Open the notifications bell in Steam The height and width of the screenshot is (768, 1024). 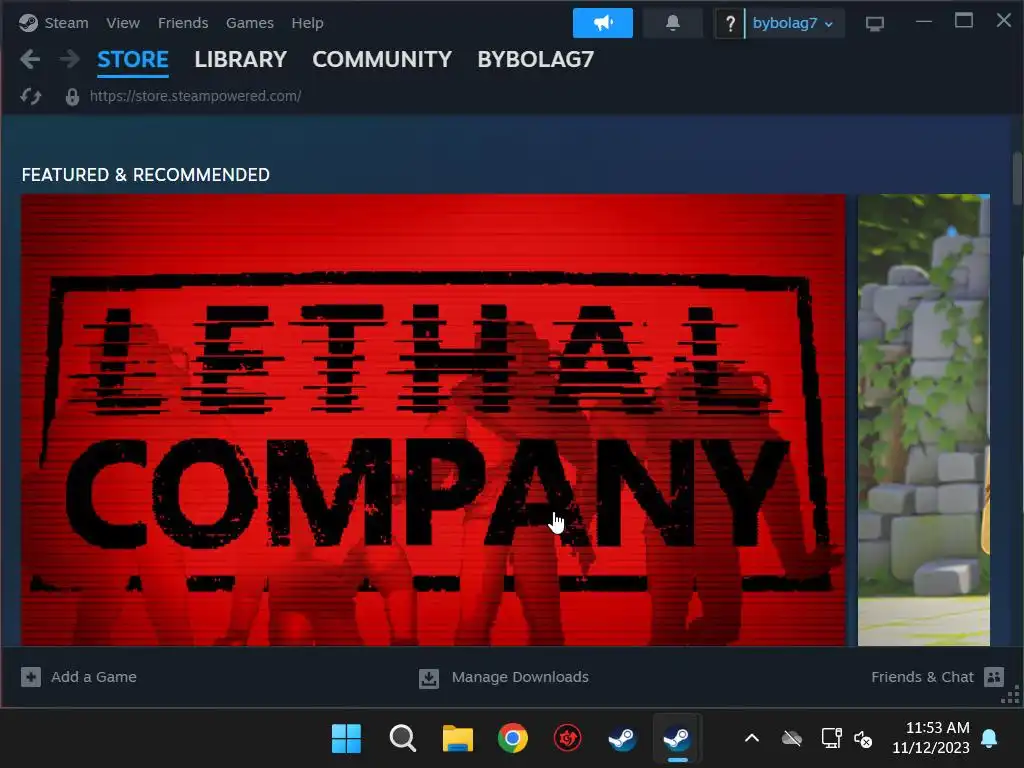point(673,23)
